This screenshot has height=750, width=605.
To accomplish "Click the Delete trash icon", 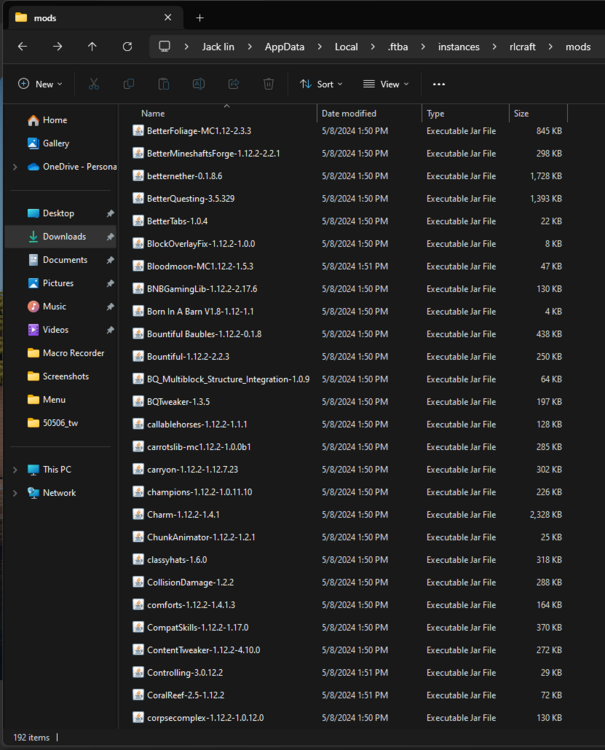I will click(x=268, y=84).
